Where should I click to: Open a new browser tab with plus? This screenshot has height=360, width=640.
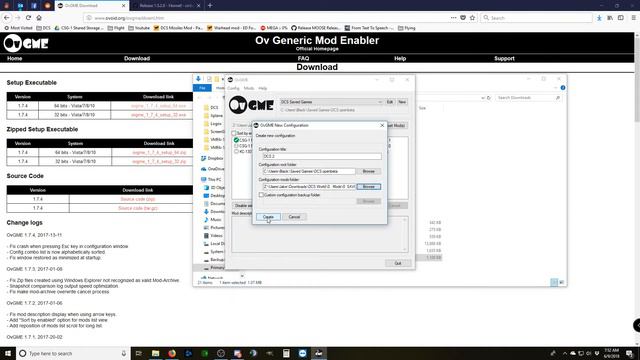(x=210, y=5)
